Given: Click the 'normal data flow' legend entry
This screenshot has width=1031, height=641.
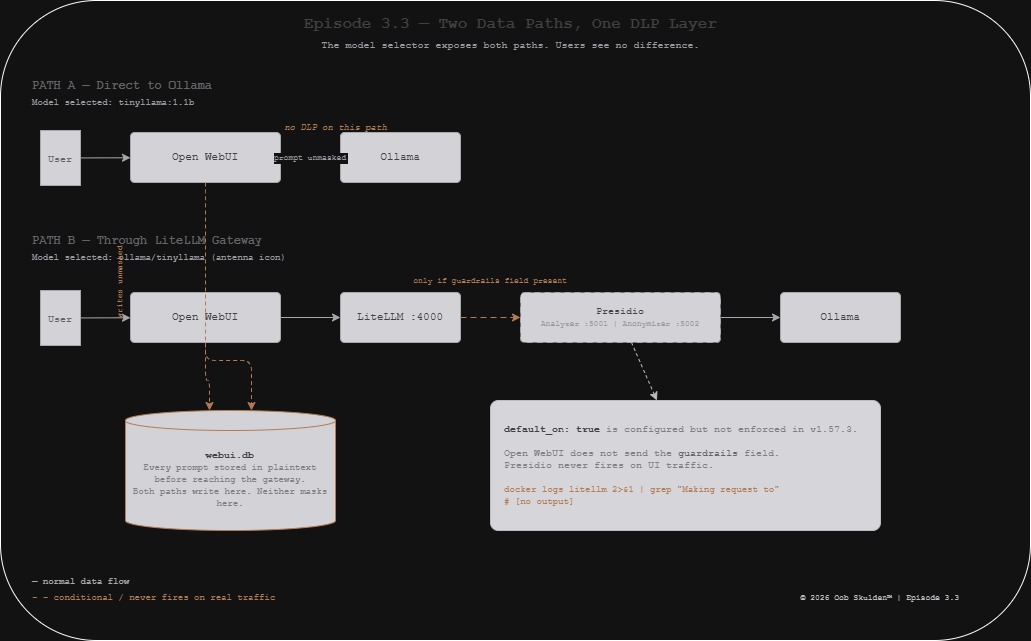Looking at the screenshot, I should (81, 581).
